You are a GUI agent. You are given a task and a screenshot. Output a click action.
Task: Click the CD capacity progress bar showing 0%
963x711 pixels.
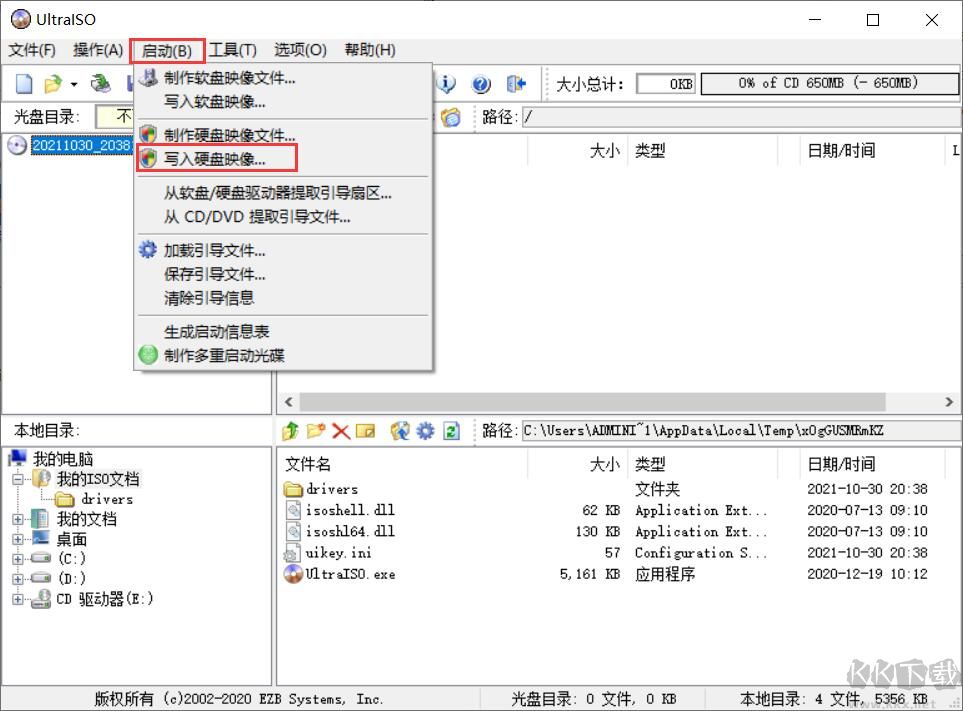[x=829, y=84]
